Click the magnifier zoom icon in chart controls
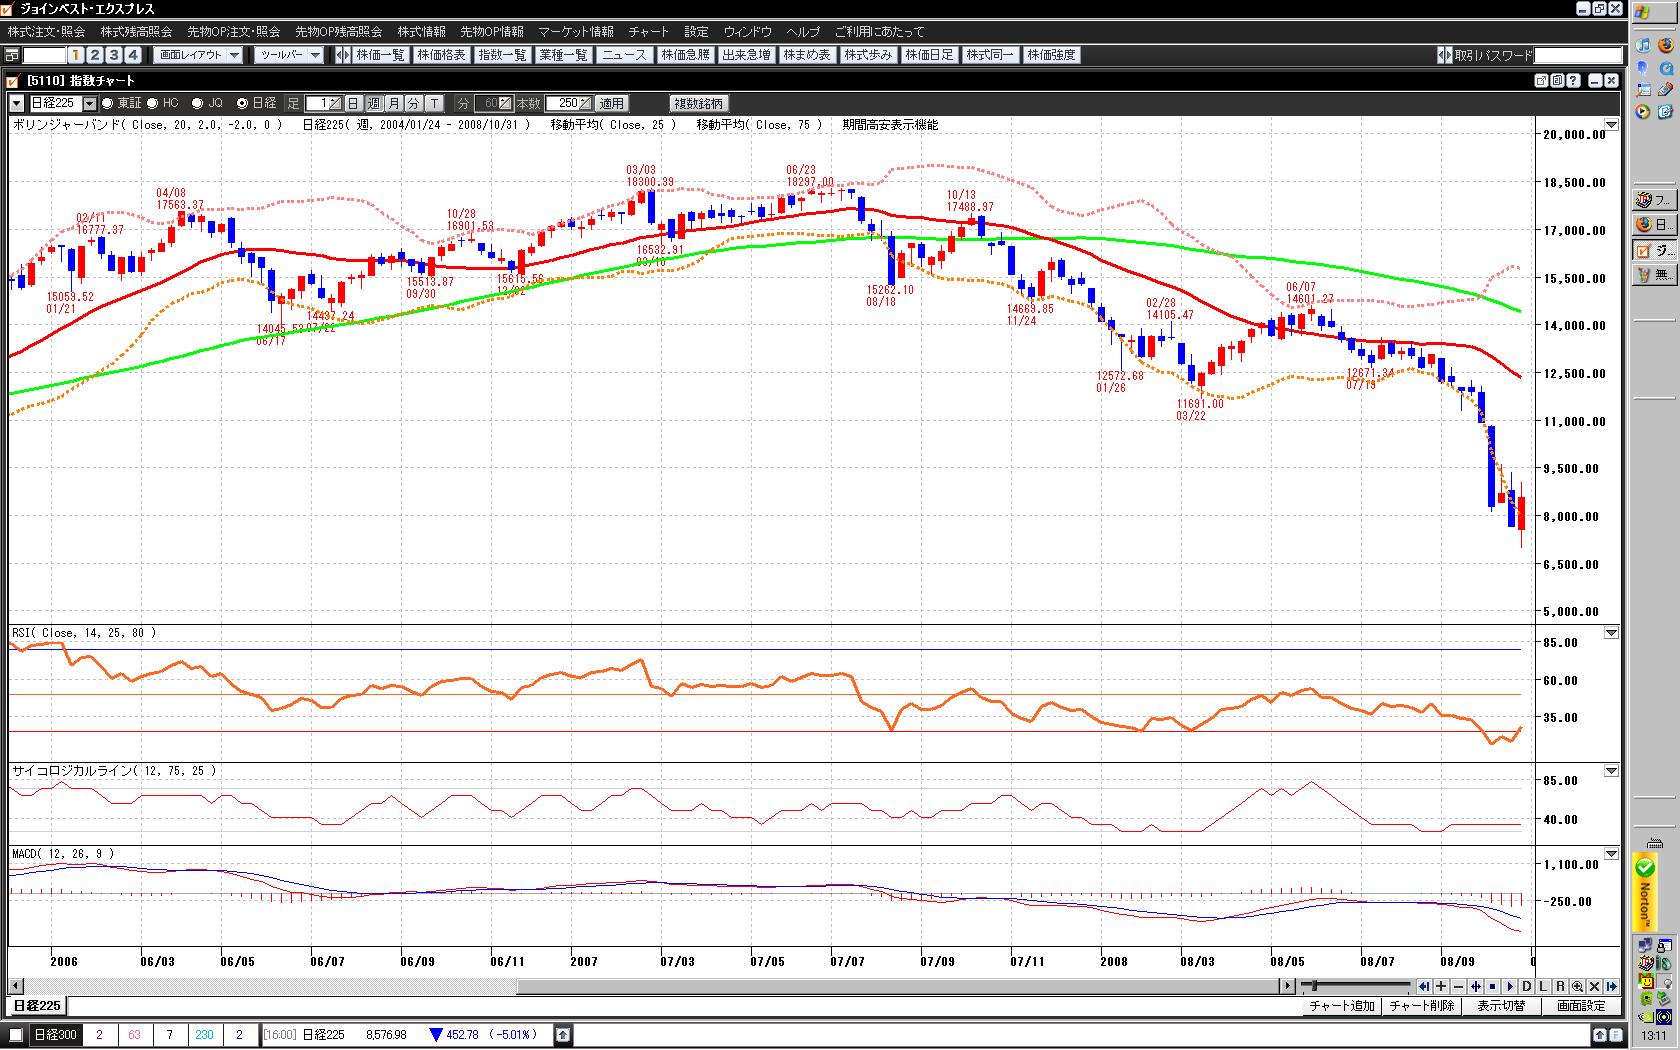Screen dimensions: 1680x1050 (1577, 986)
